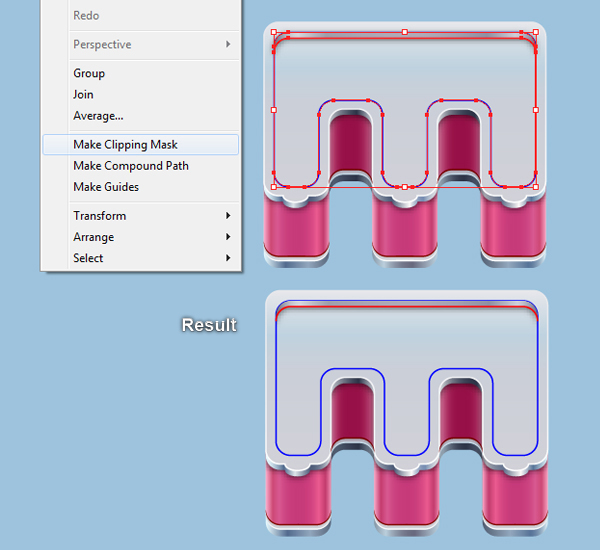
Task: Select Join in the context menu
Action: tap(140, 94)
